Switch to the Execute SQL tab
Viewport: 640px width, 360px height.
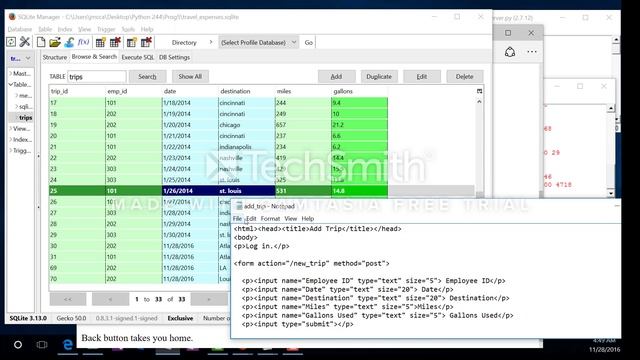138,57
